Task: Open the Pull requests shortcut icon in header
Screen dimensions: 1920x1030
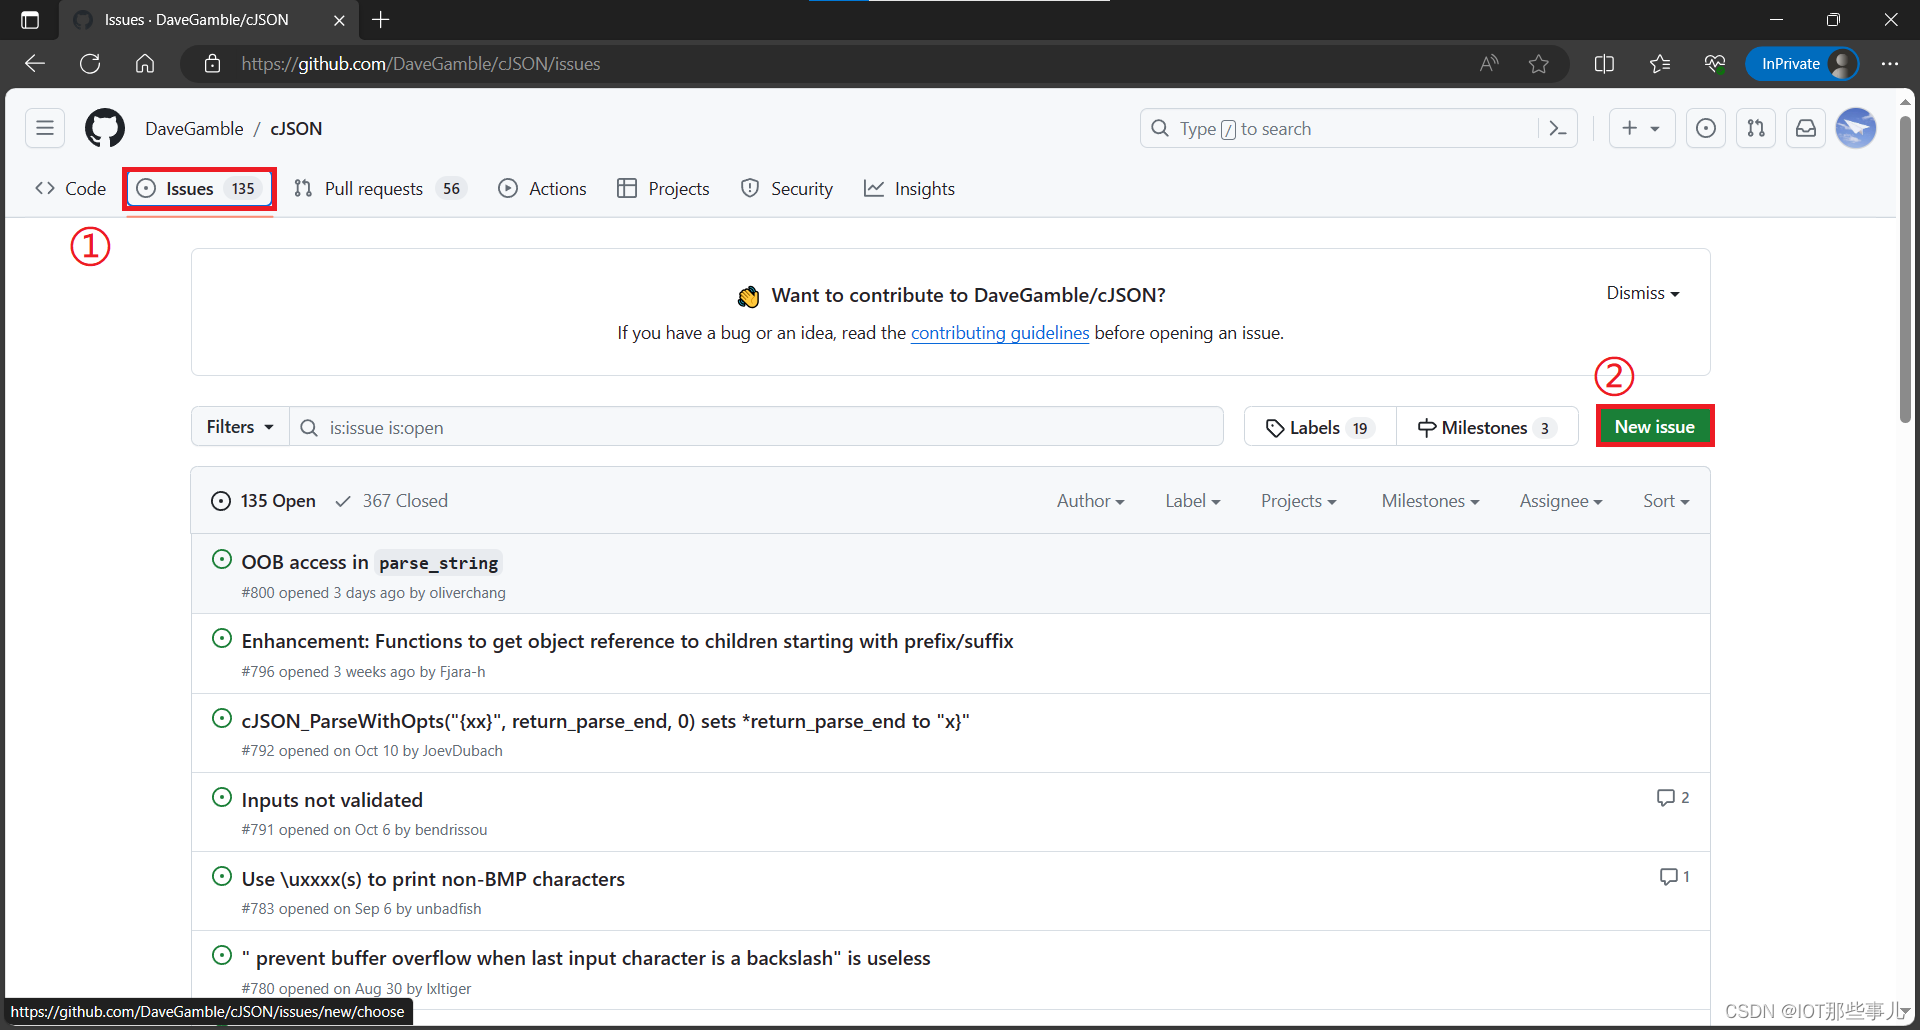Action: (1756, 128)
